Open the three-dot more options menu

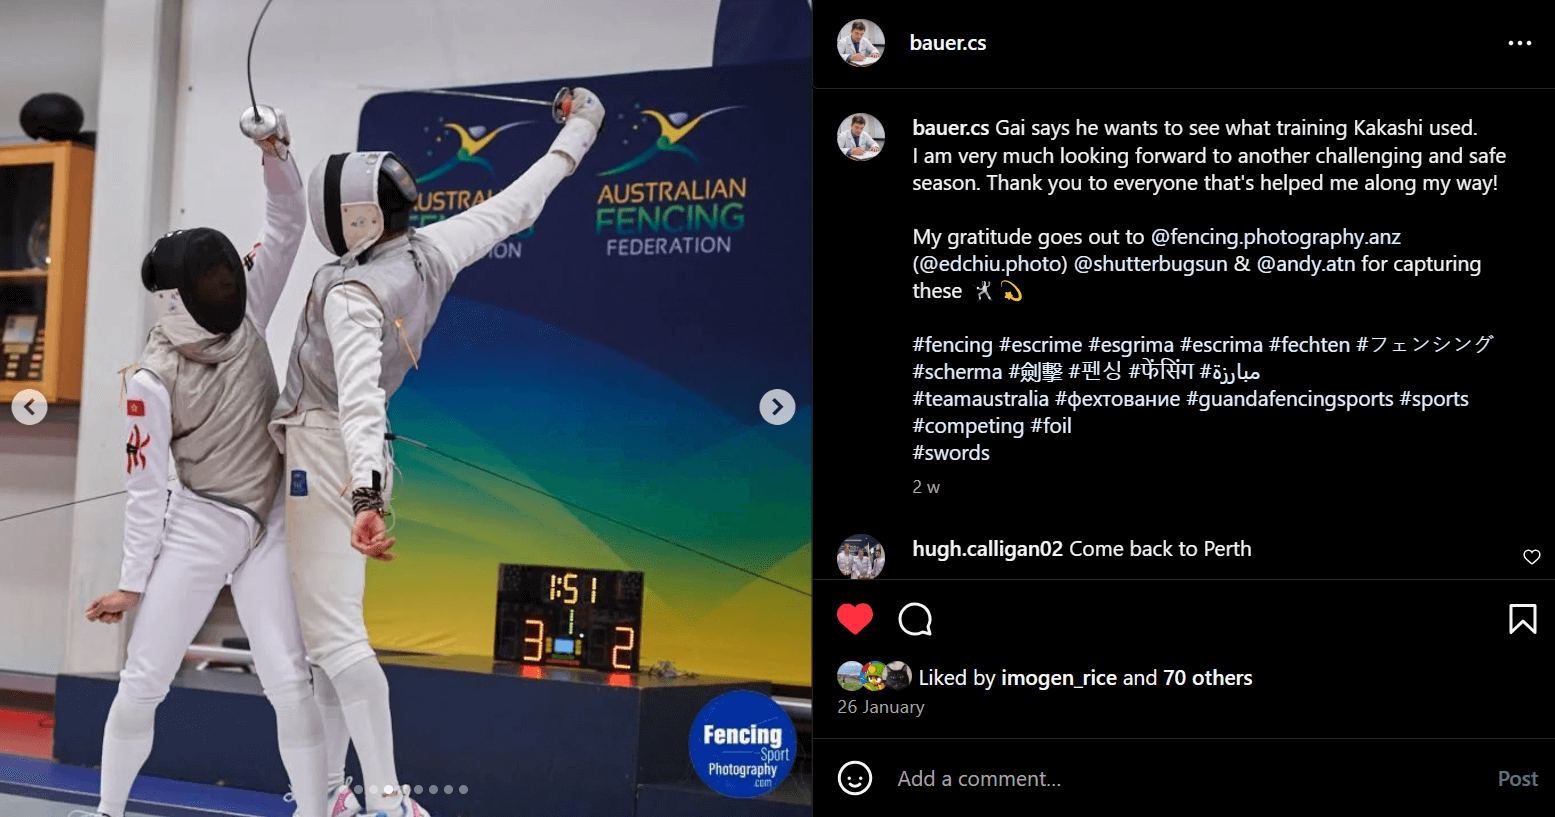[x=1519, y=43]
